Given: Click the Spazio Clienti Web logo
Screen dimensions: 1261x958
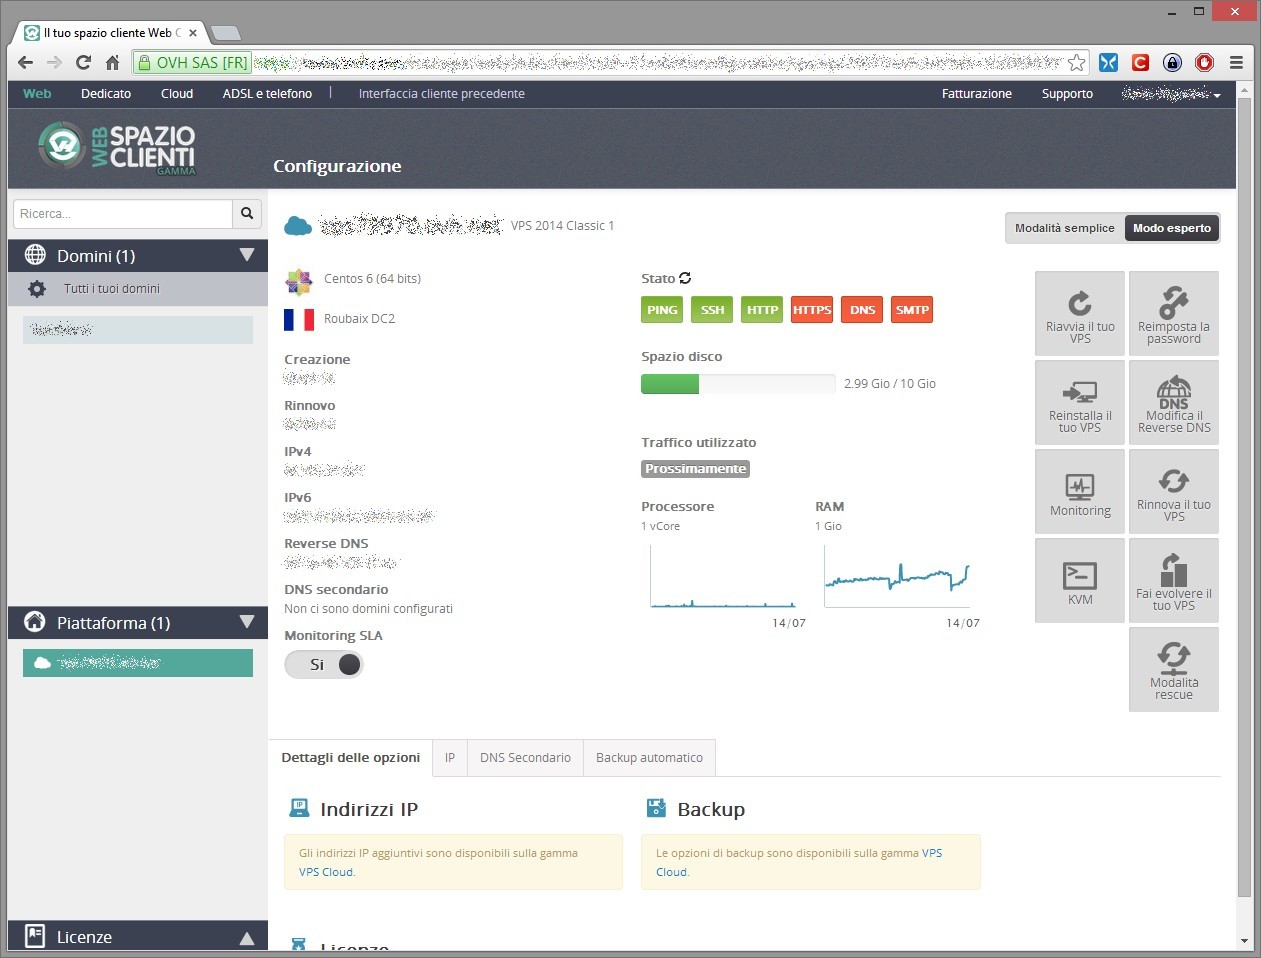Looking at the screenshot, I should 117,148.
